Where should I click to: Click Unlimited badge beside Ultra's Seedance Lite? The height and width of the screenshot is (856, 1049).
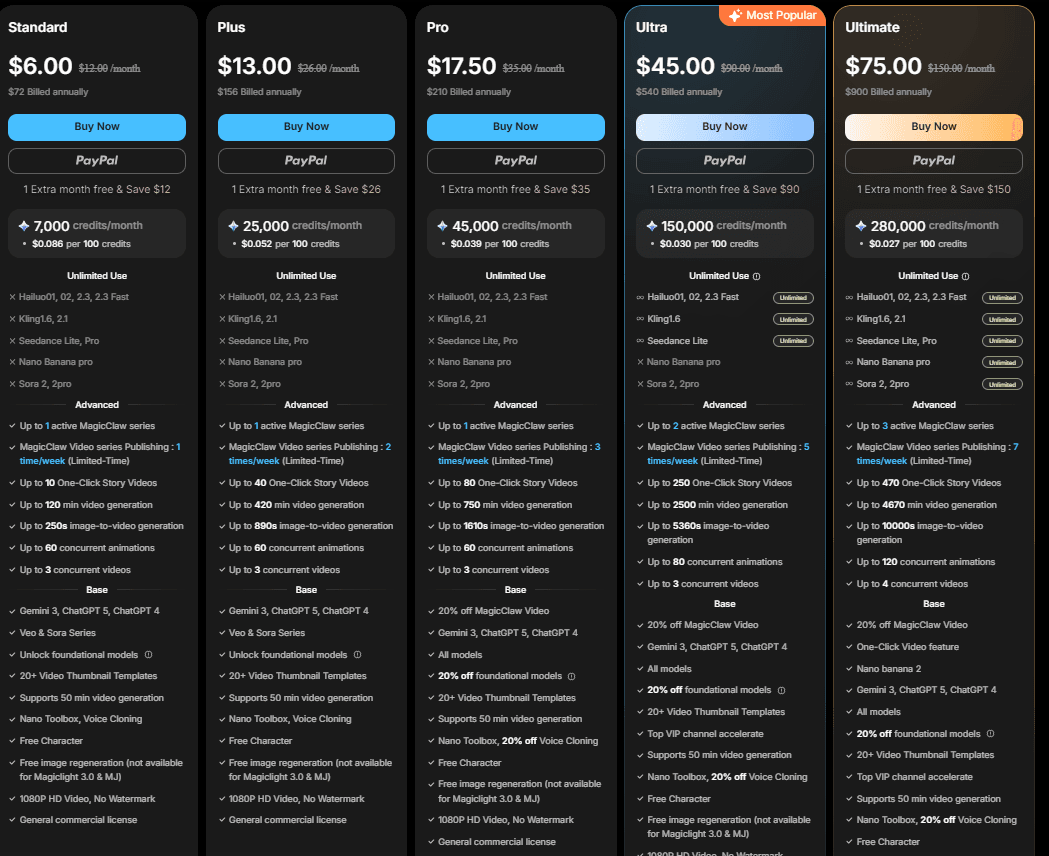[x=793, y=341]
